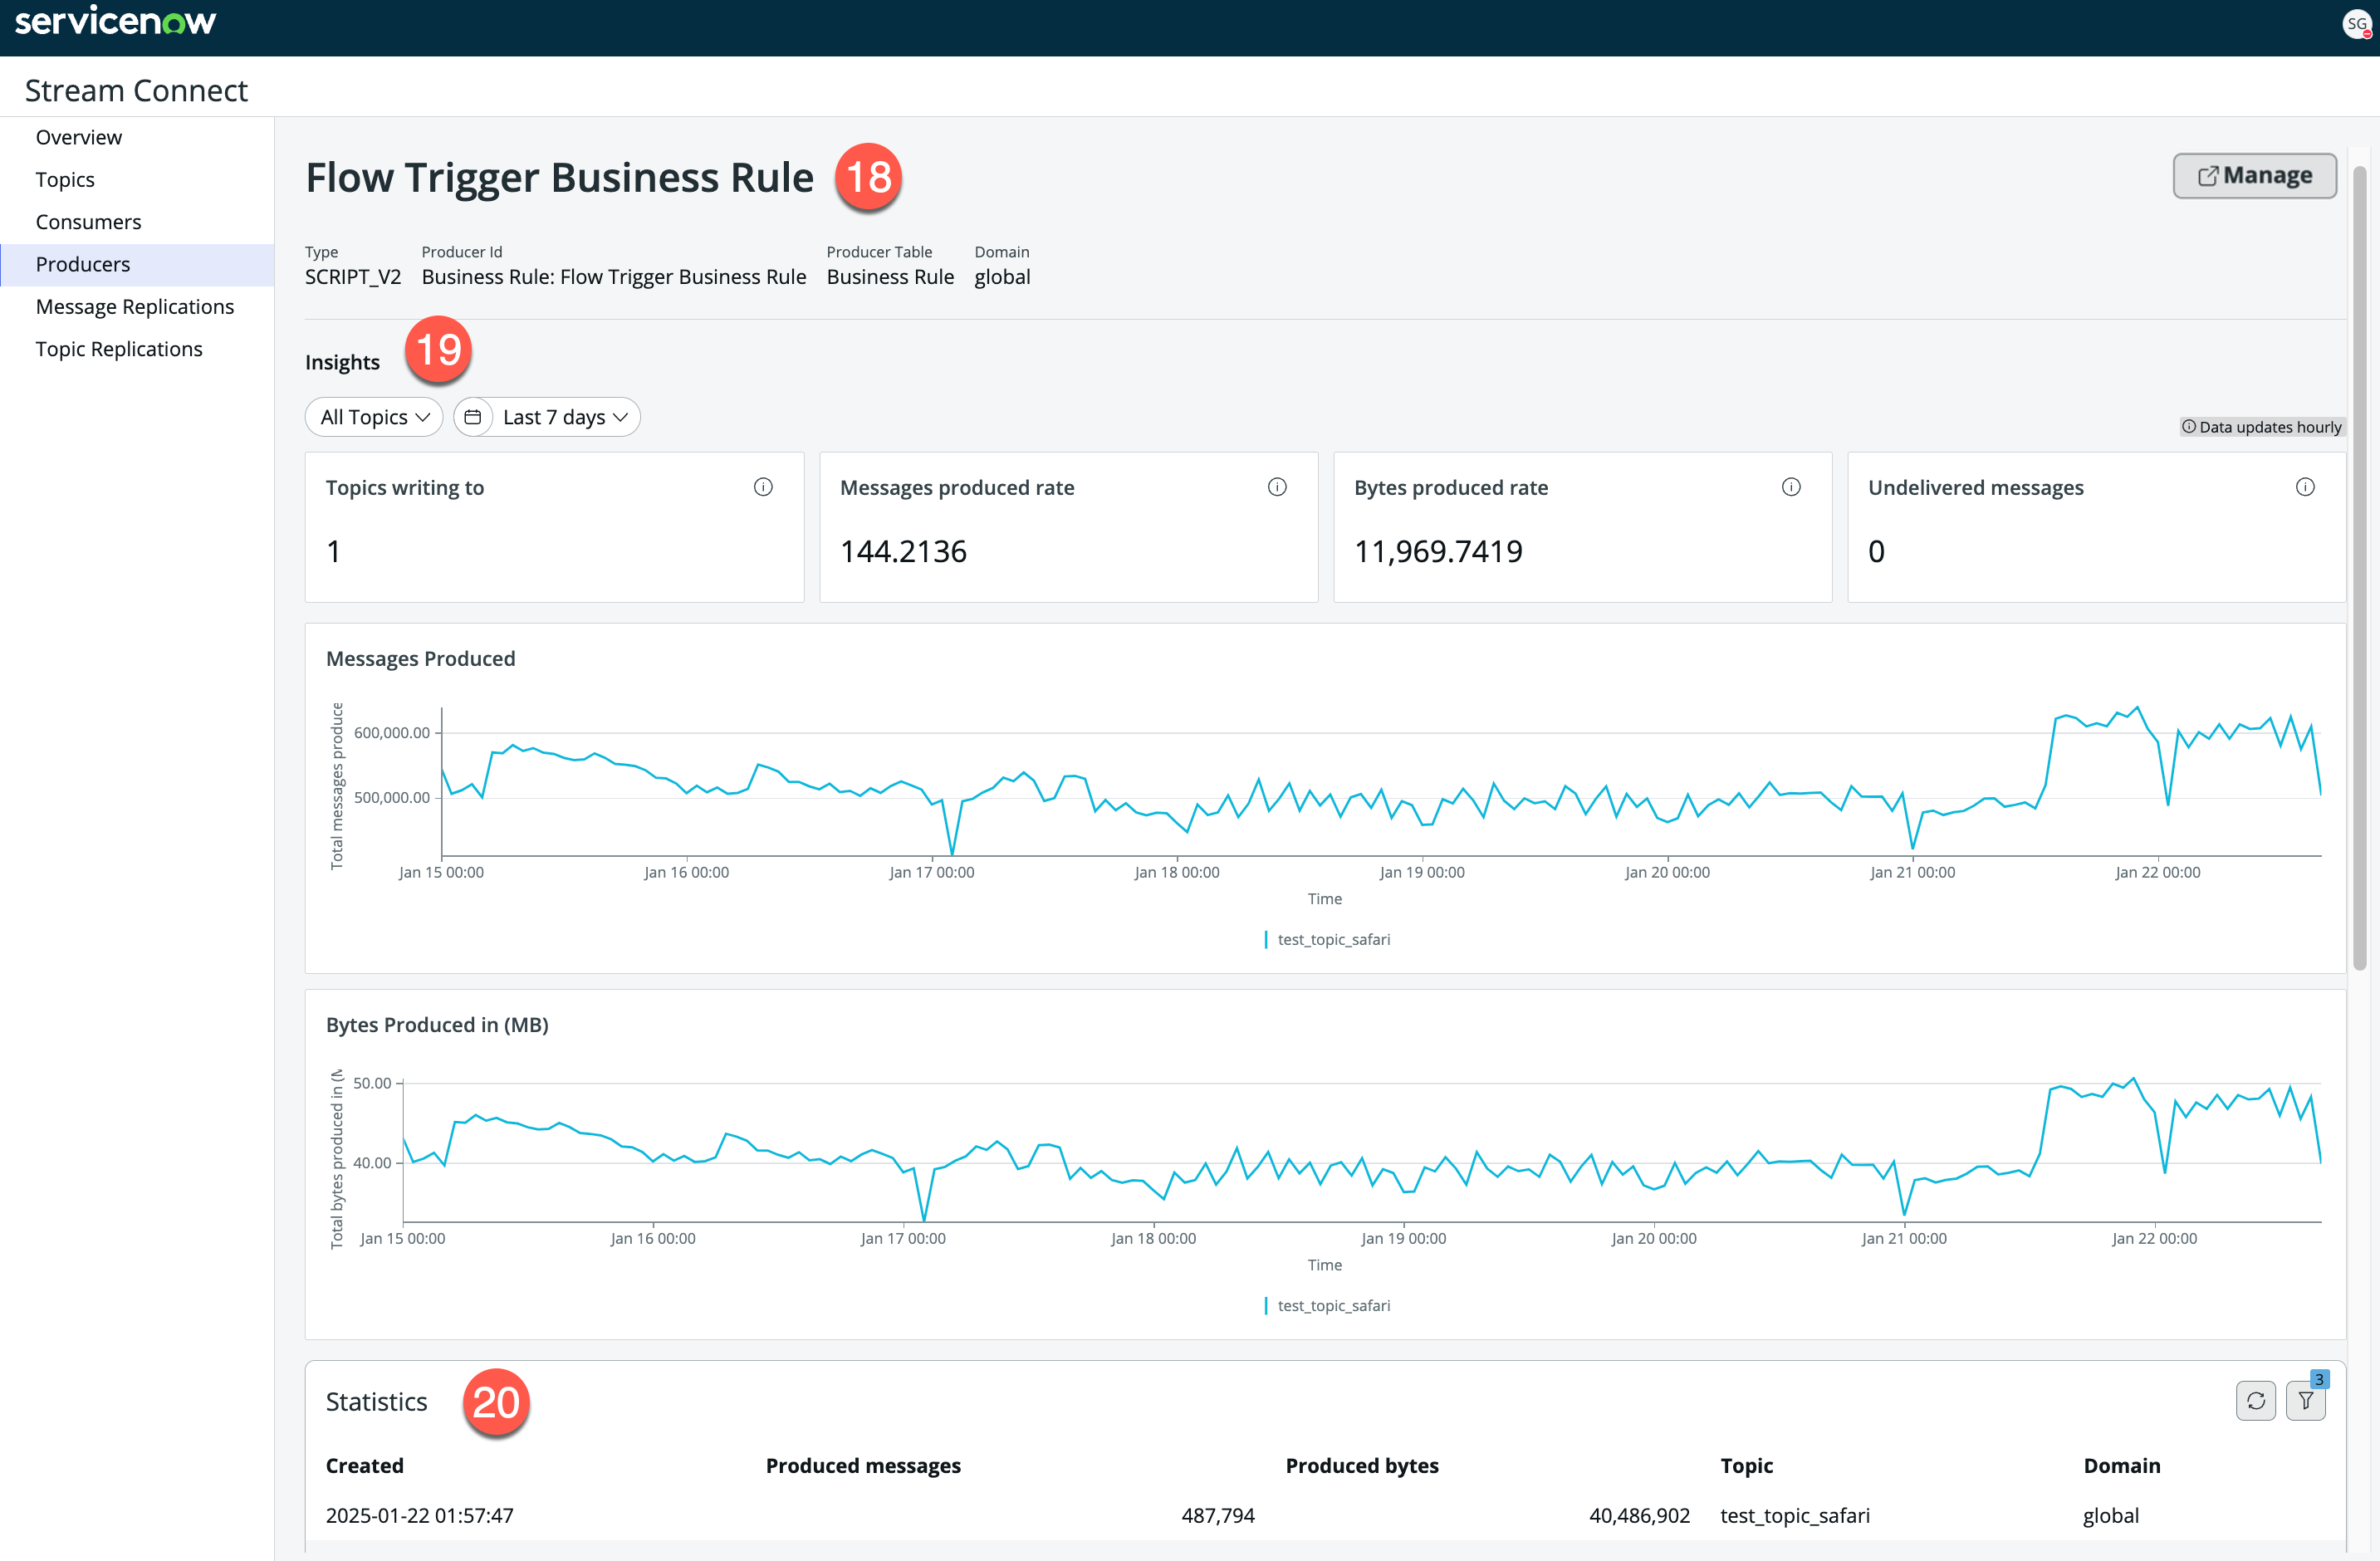Click the info icon on Undelivered messages card
Image resolution: width=2380 pixels, height=1561 pixels.
pos(2305,487)
